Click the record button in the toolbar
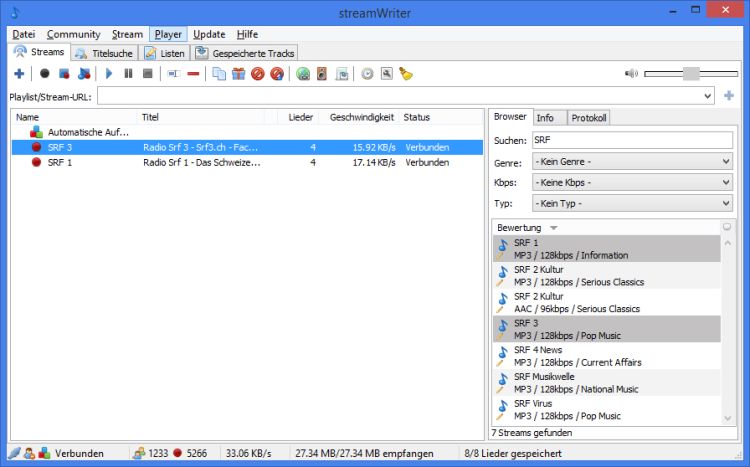Image resolution: width=750 pixels, height=467 pixels. coord(44,74)
